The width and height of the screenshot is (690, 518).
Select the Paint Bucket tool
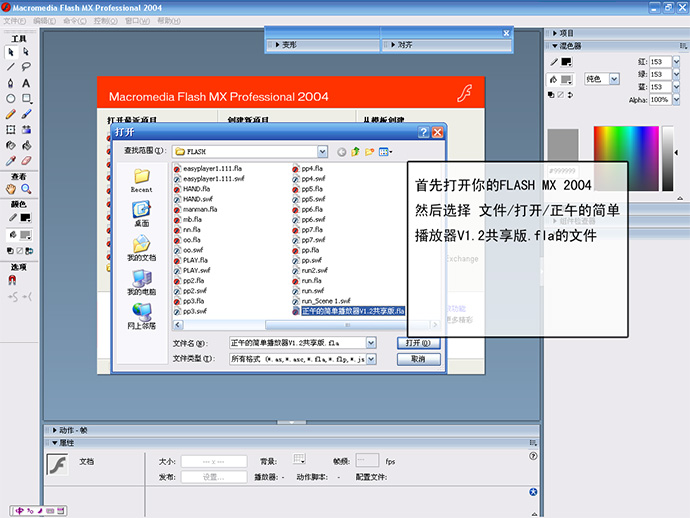(26, 145)
